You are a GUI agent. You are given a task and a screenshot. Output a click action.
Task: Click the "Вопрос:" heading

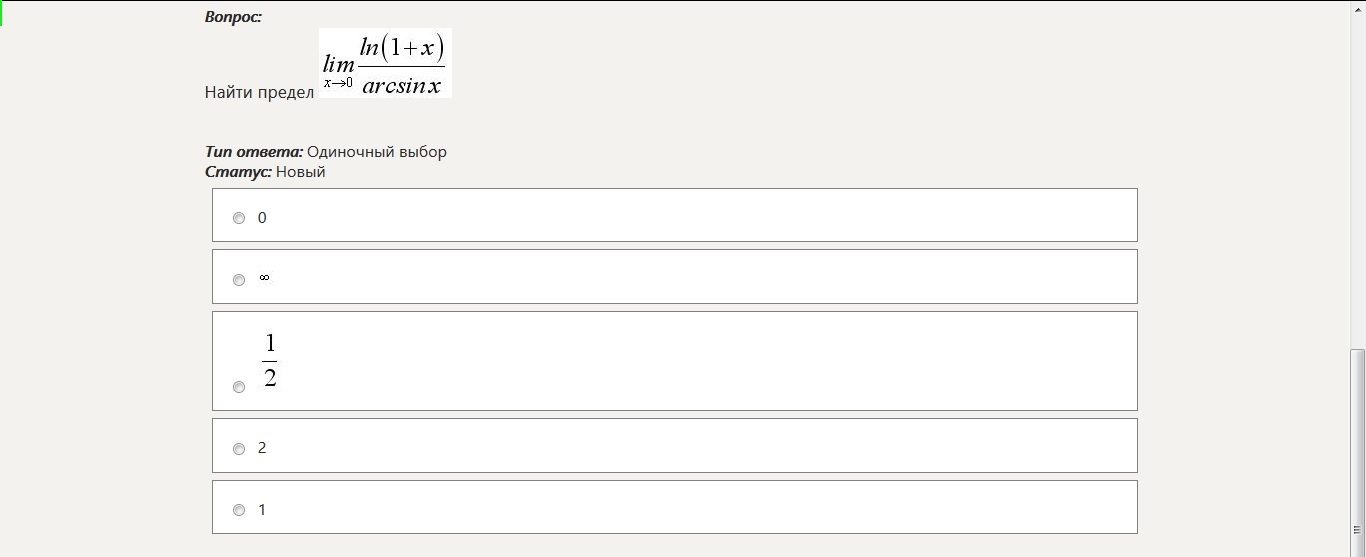[233, 17]
